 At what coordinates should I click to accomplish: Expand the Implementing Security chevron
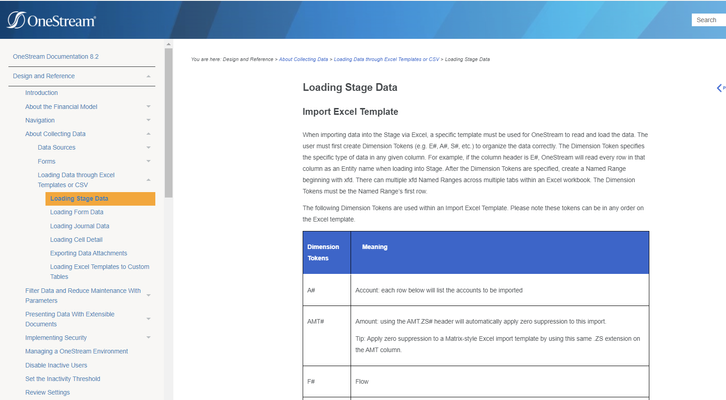148,338
